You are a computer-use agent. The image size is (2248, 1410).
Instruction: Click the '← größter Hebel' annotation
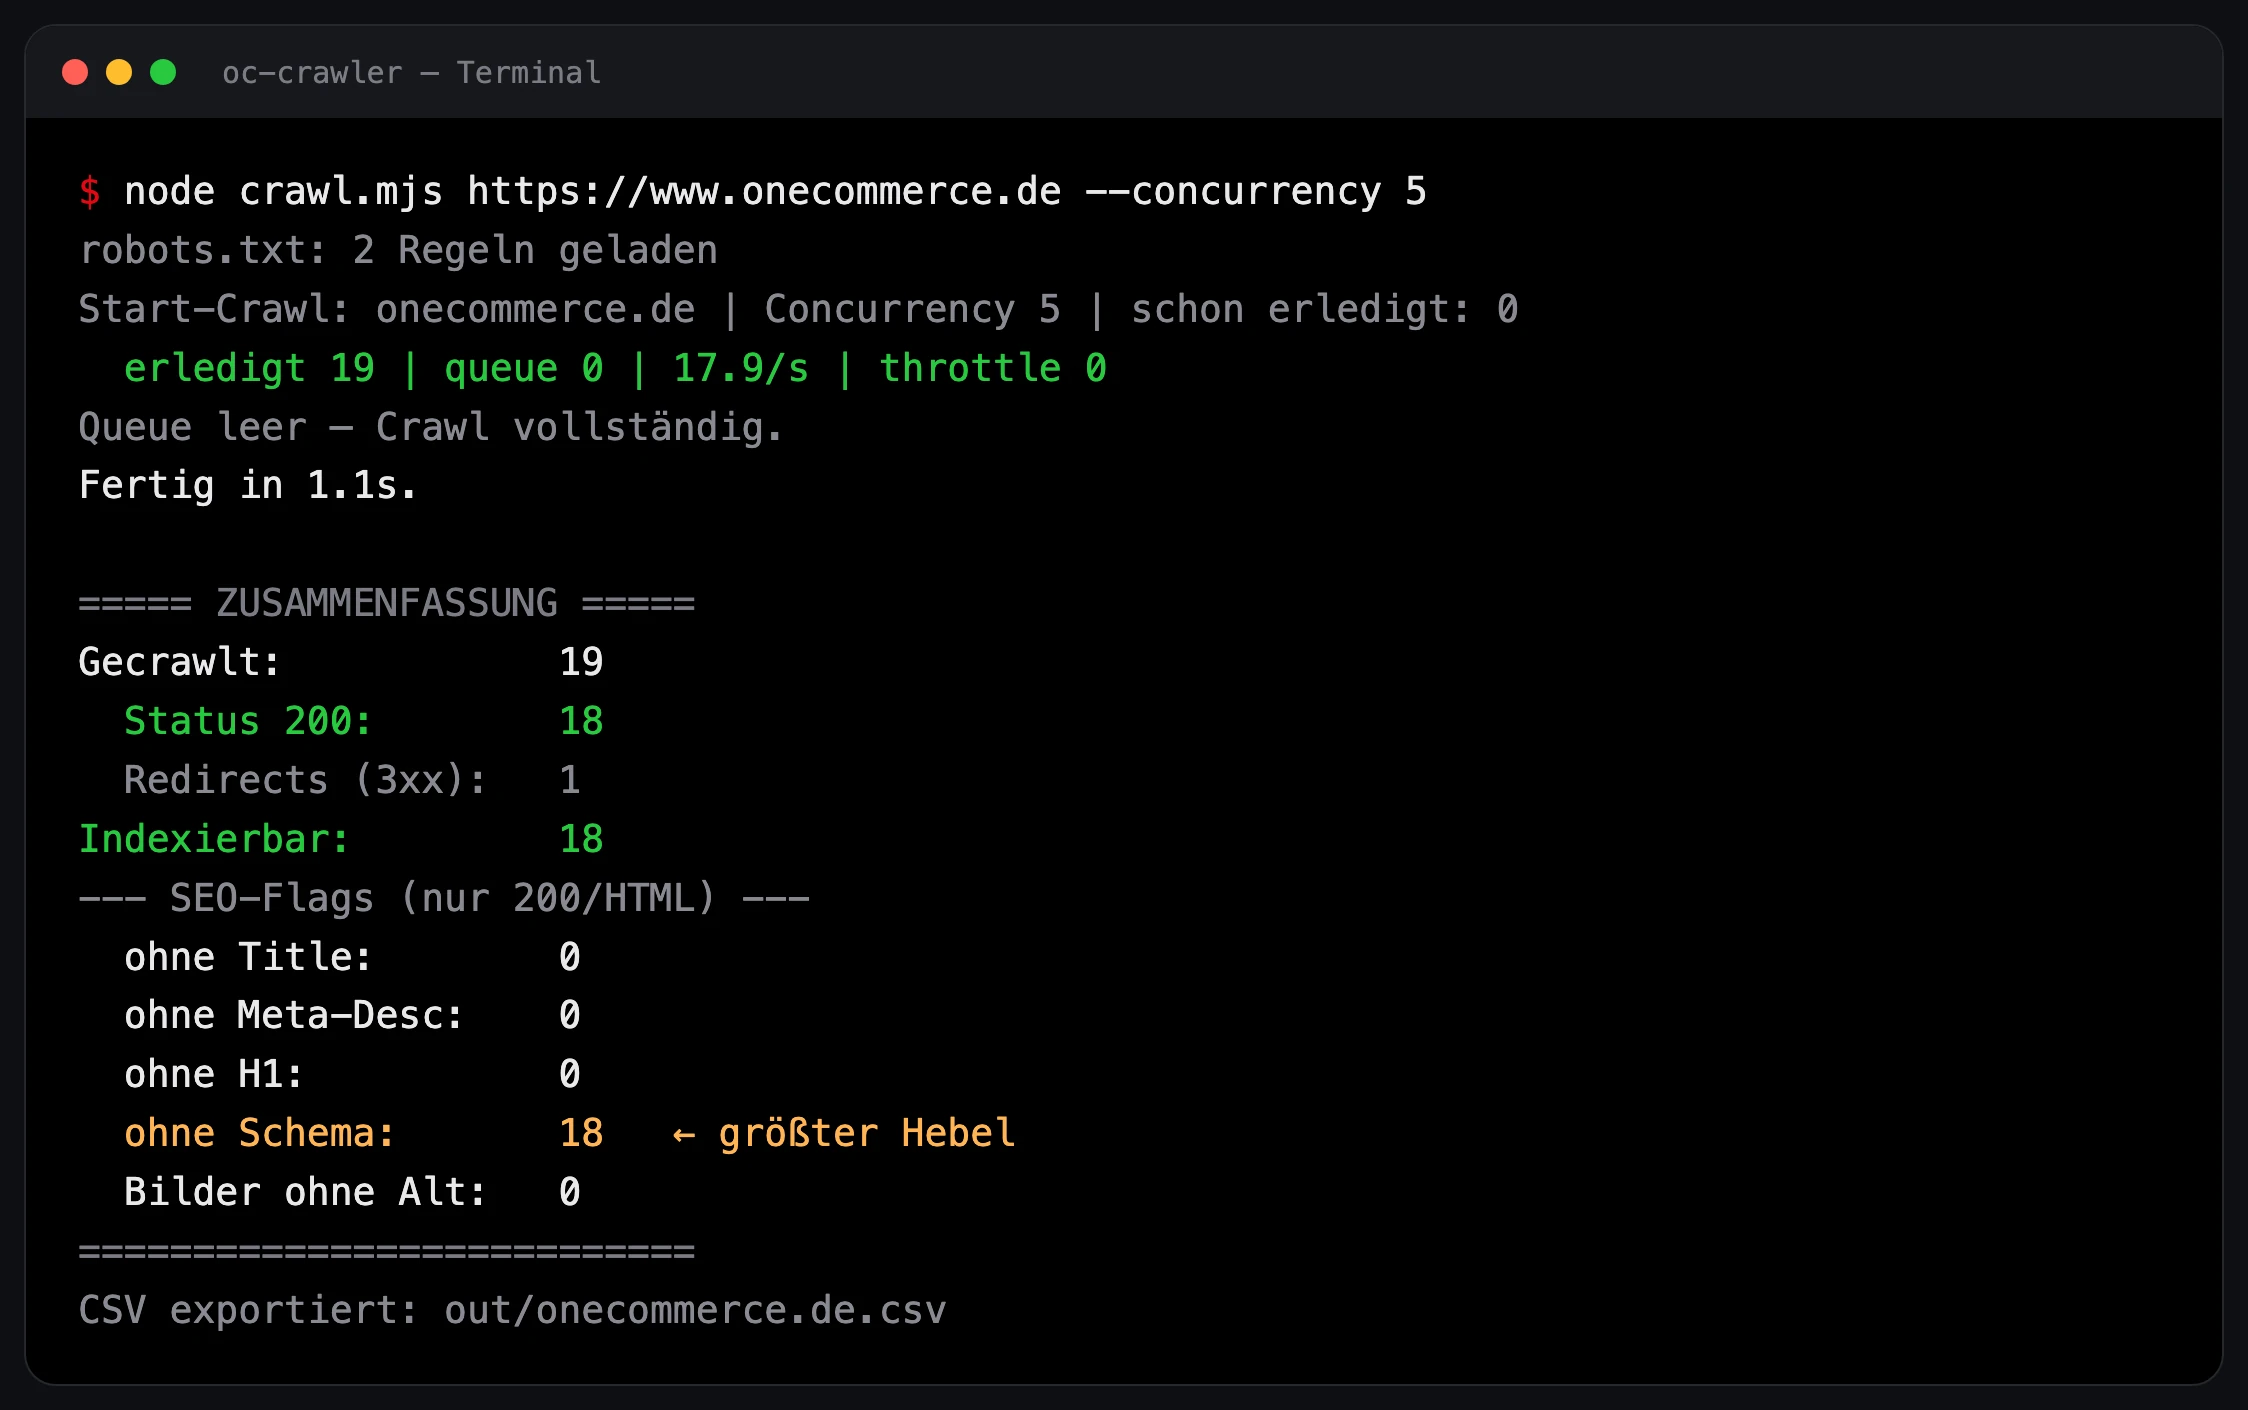point(844,1133)
